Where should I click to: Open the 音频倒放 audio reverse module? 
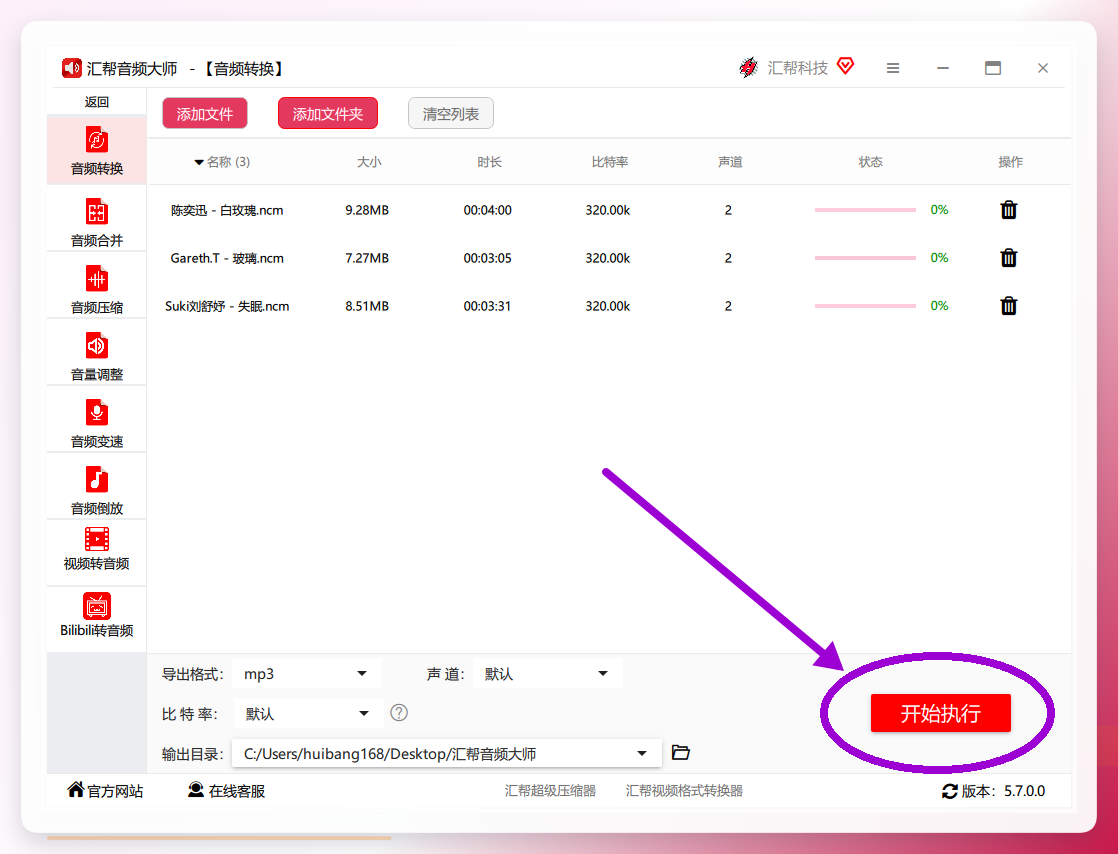point(96,490)
